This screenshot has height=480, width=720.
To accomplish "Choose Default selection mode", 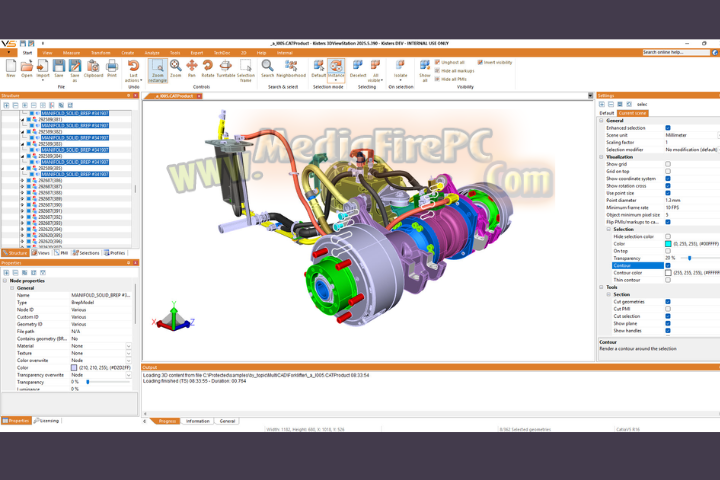I will pyautogui.click(x=319, y=66).
